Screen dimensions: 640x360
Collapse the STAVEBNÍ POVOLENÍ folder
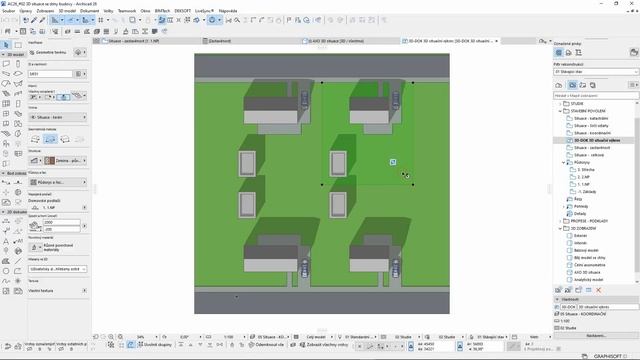pyautogui.click(x=560, y=111)
